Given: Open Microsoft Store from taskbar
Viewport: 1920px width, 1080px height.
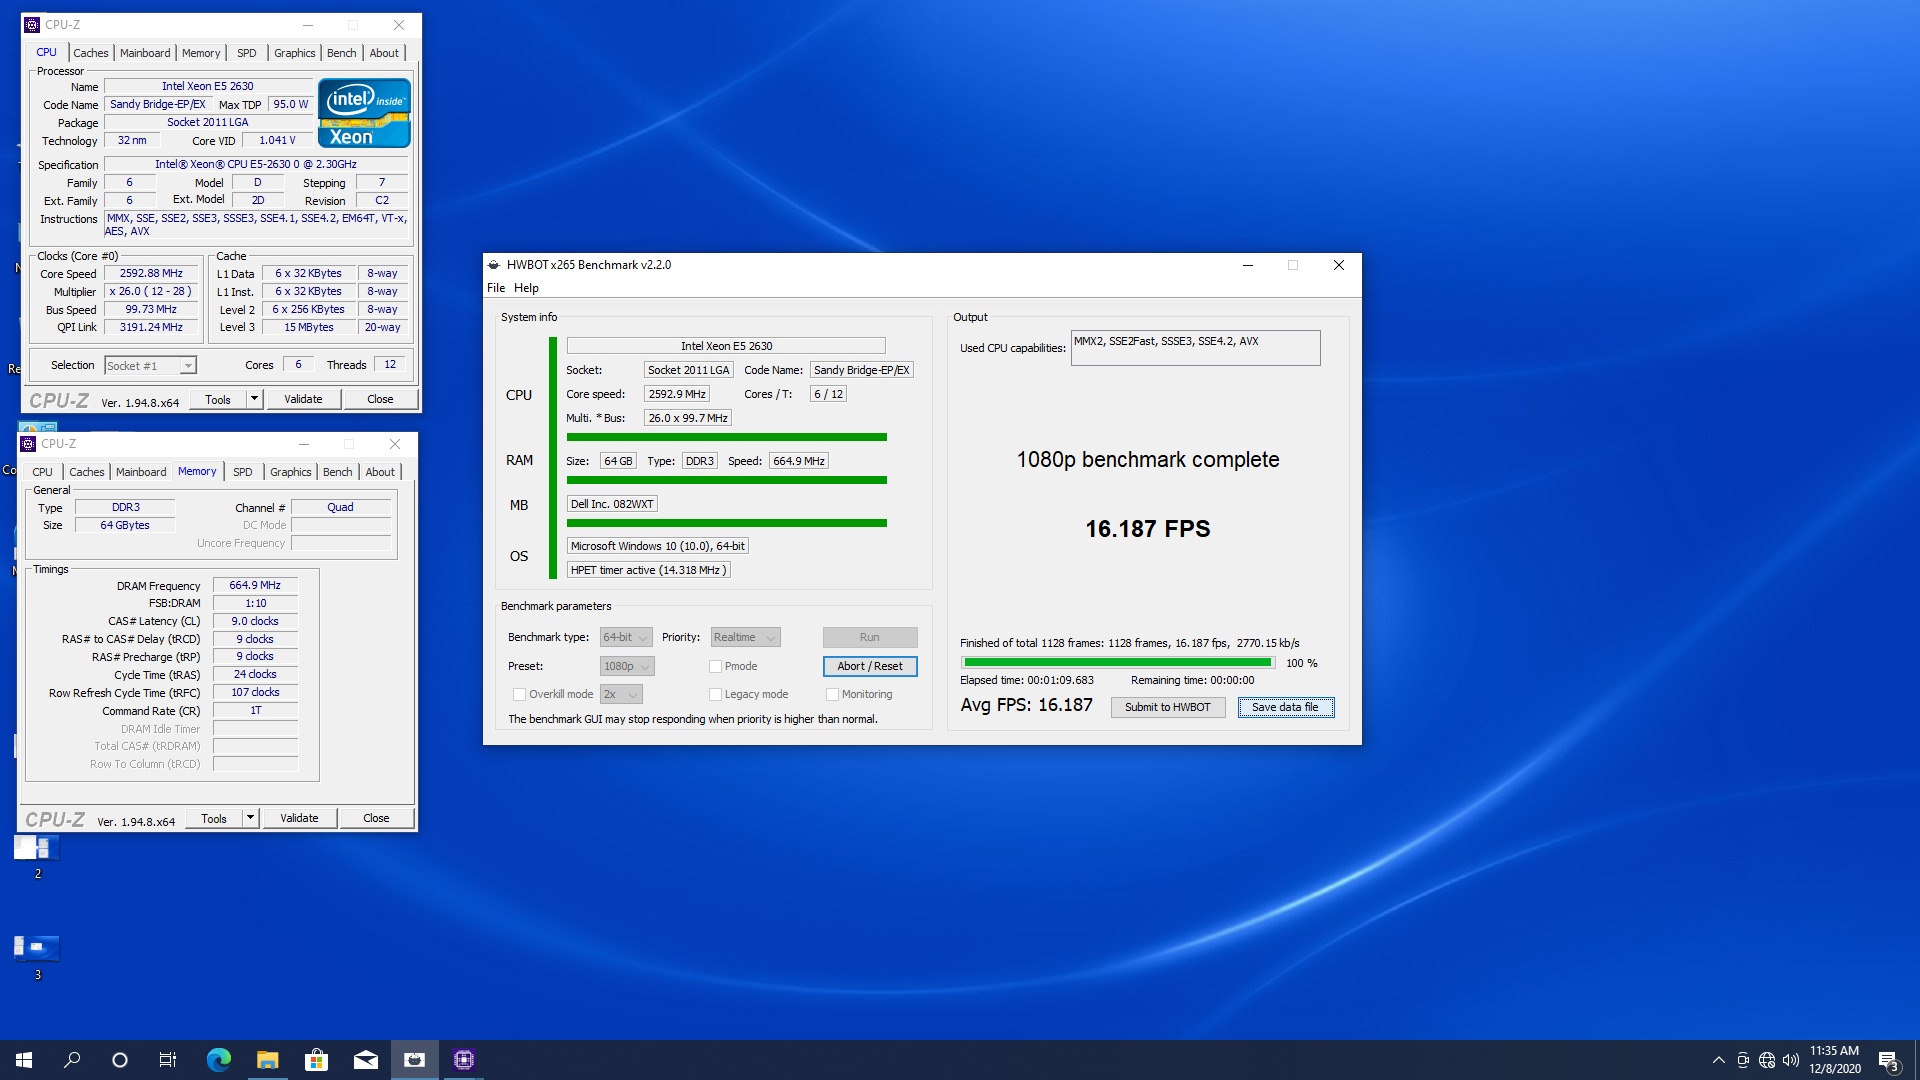Looking at the screenshot, I should (316, 1060).
